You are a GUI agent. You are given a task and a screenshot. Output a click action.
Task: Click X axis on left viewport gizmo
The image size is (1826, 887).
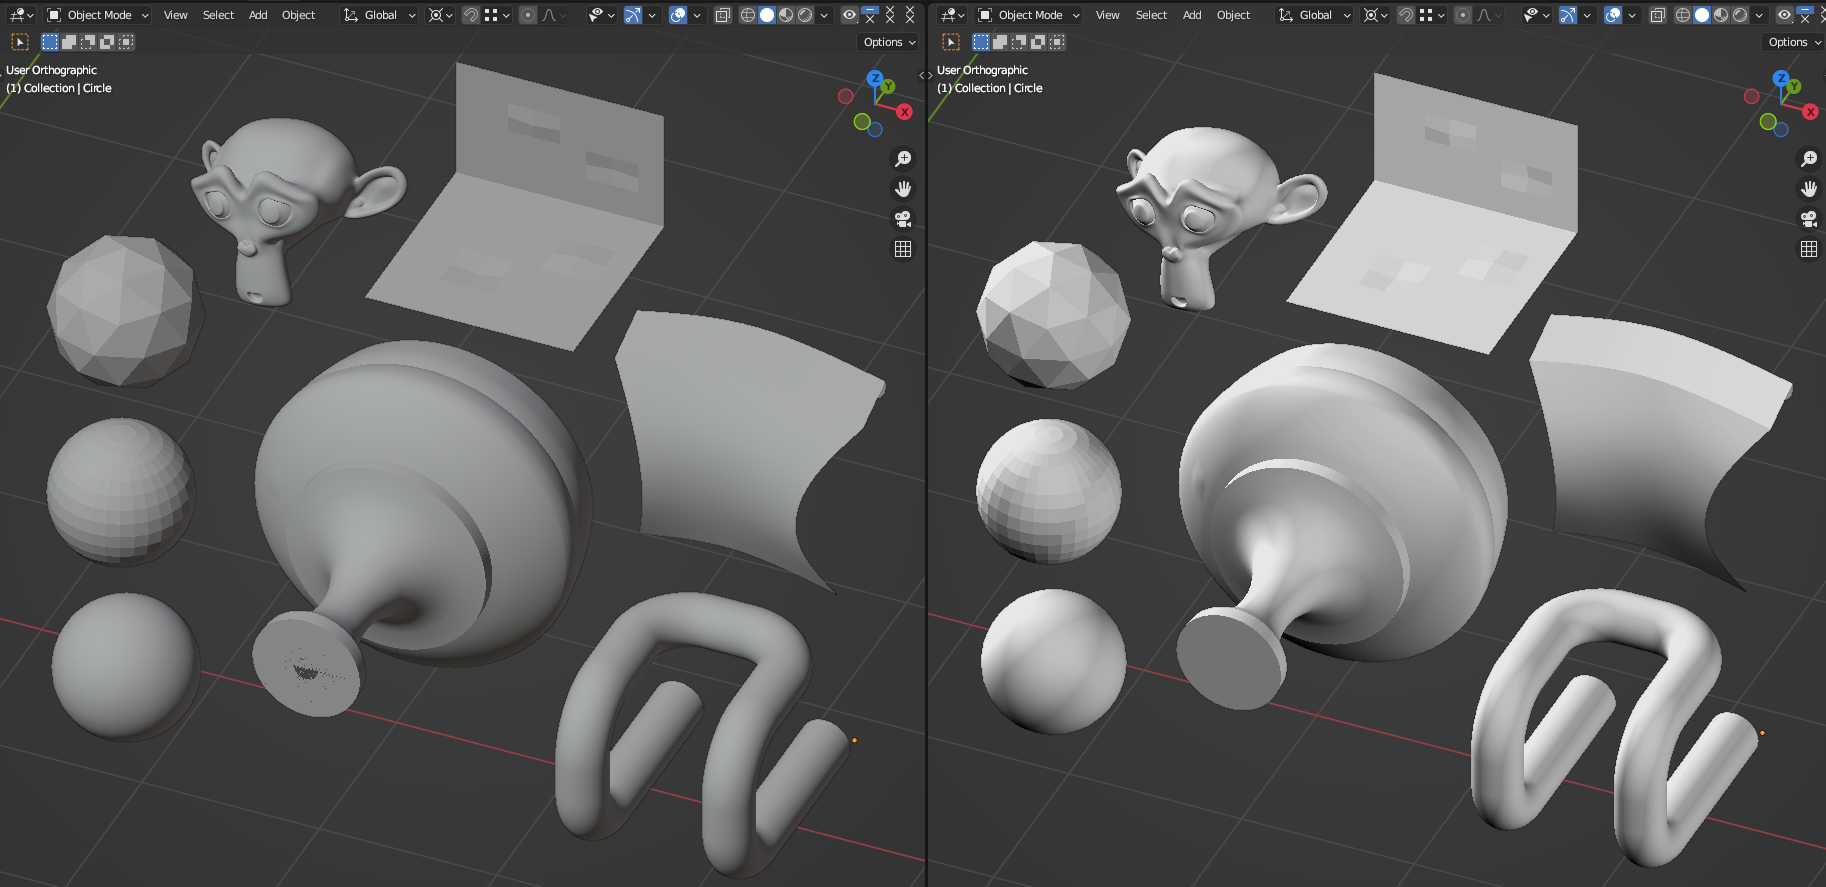[x=905, y=112]
